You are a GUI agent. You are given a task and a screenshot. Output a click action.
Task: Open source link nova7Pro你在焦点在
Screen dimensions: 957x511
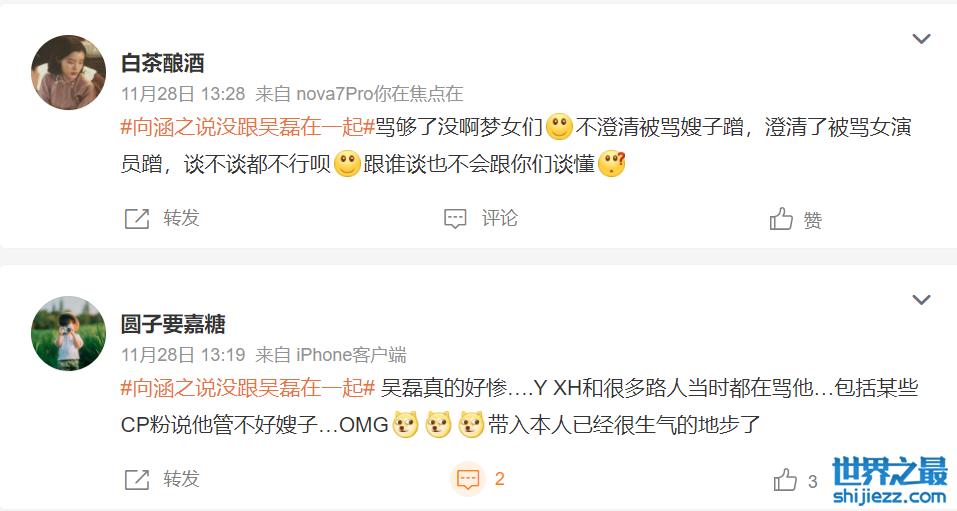(x=380, y=93)
